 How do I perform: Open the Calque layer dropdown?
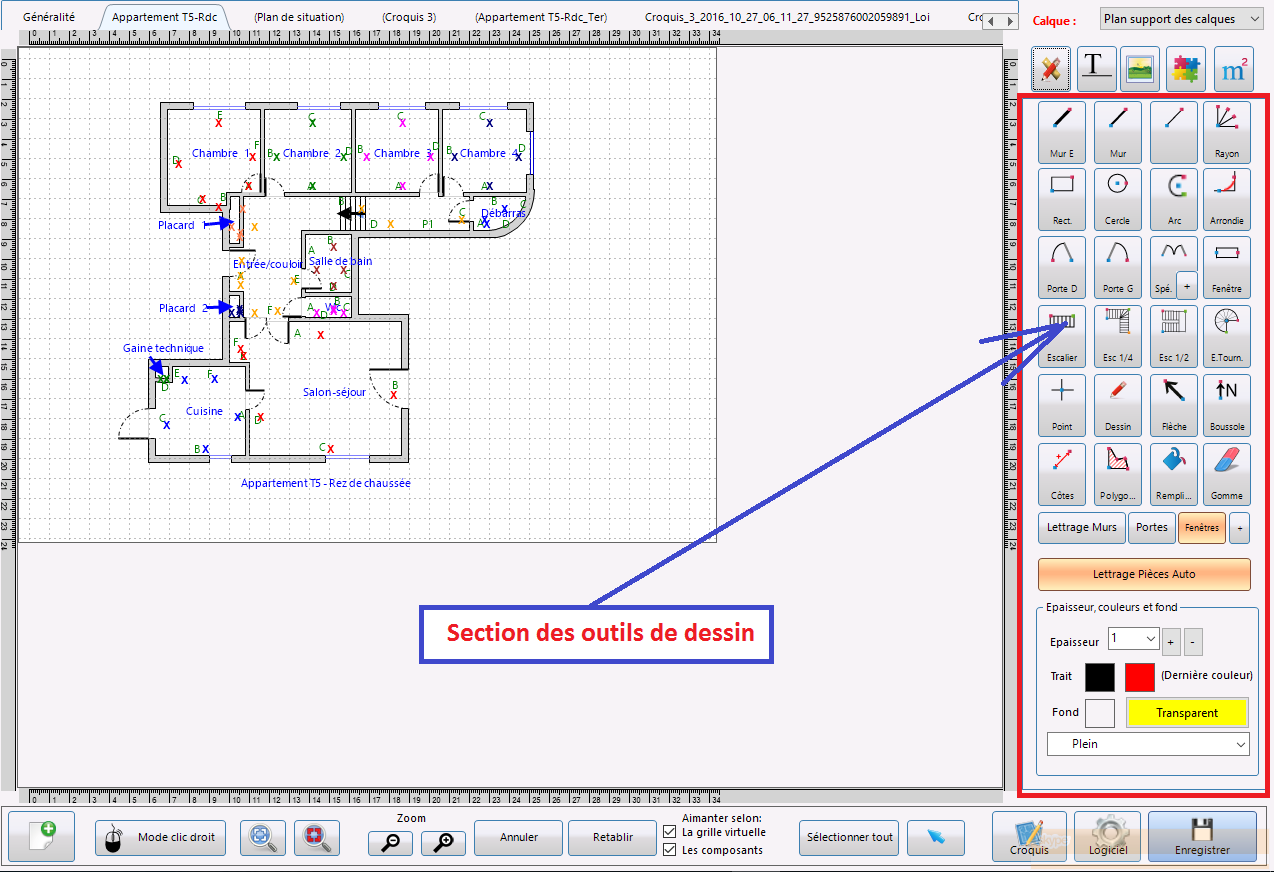1182,19
